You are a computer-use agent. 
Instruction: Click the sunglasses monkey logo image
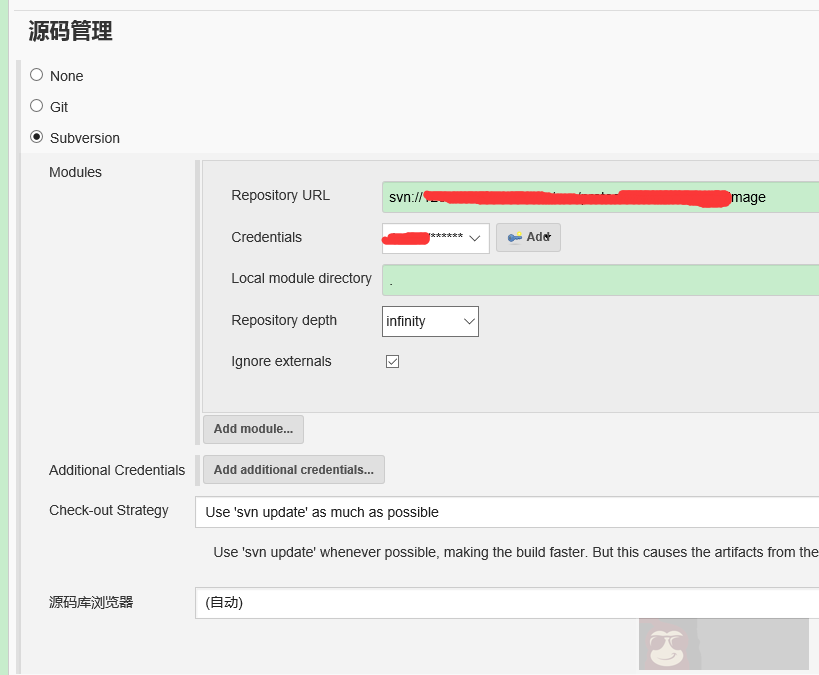coord(668,645)
